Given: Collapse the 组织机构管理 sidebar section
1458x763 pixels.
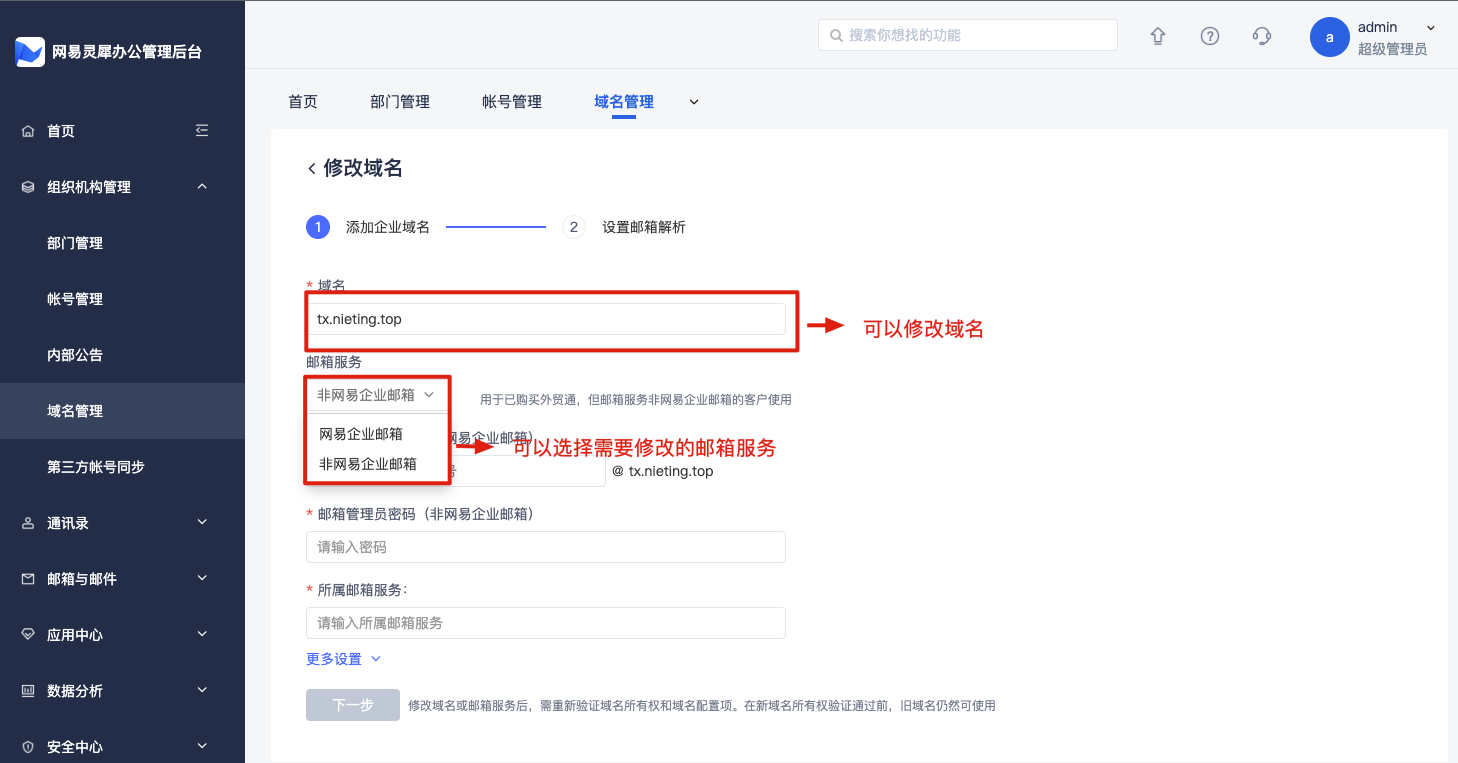Looking at the screenshot, I should (x=202, y=187).
